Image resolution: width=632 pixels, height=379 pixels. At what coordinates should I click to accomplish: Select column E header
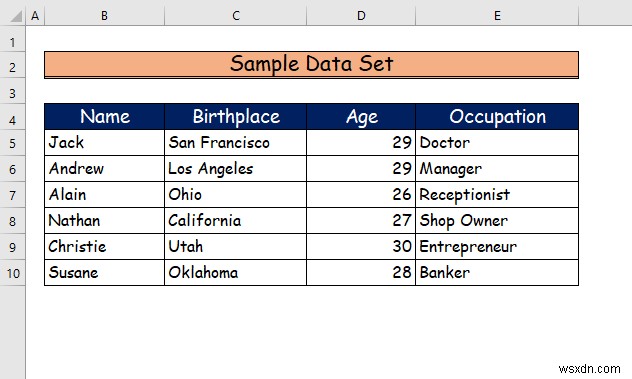click(x=497, y=16)
